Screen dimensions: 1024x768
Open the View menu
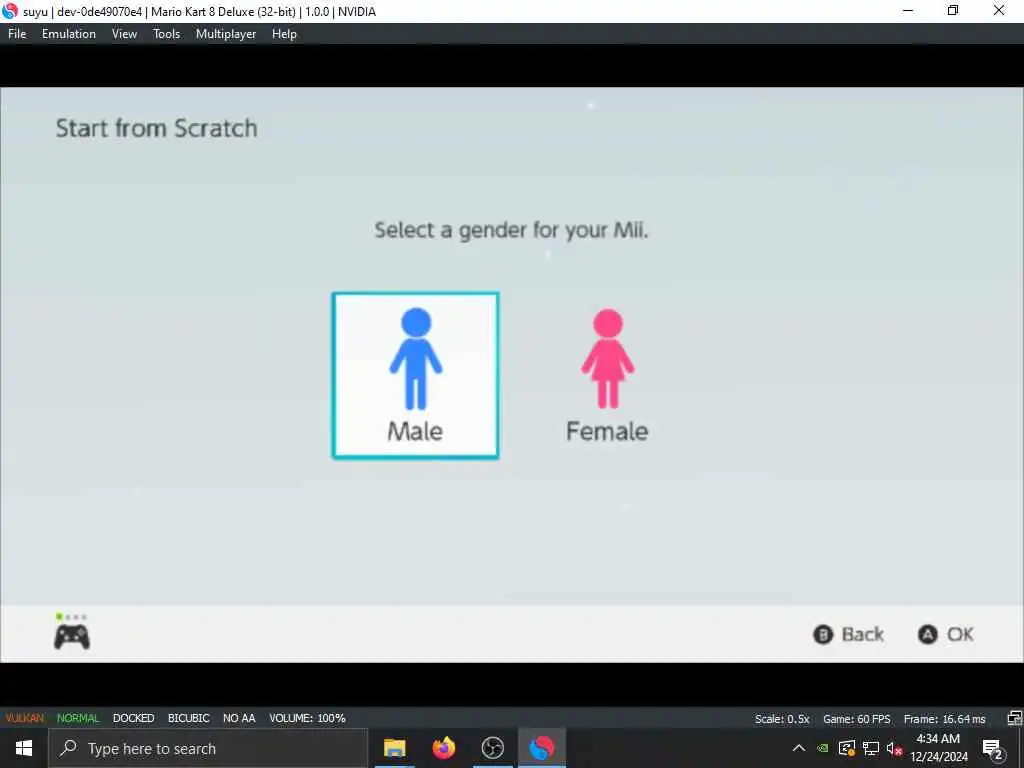tap(124, 34)
